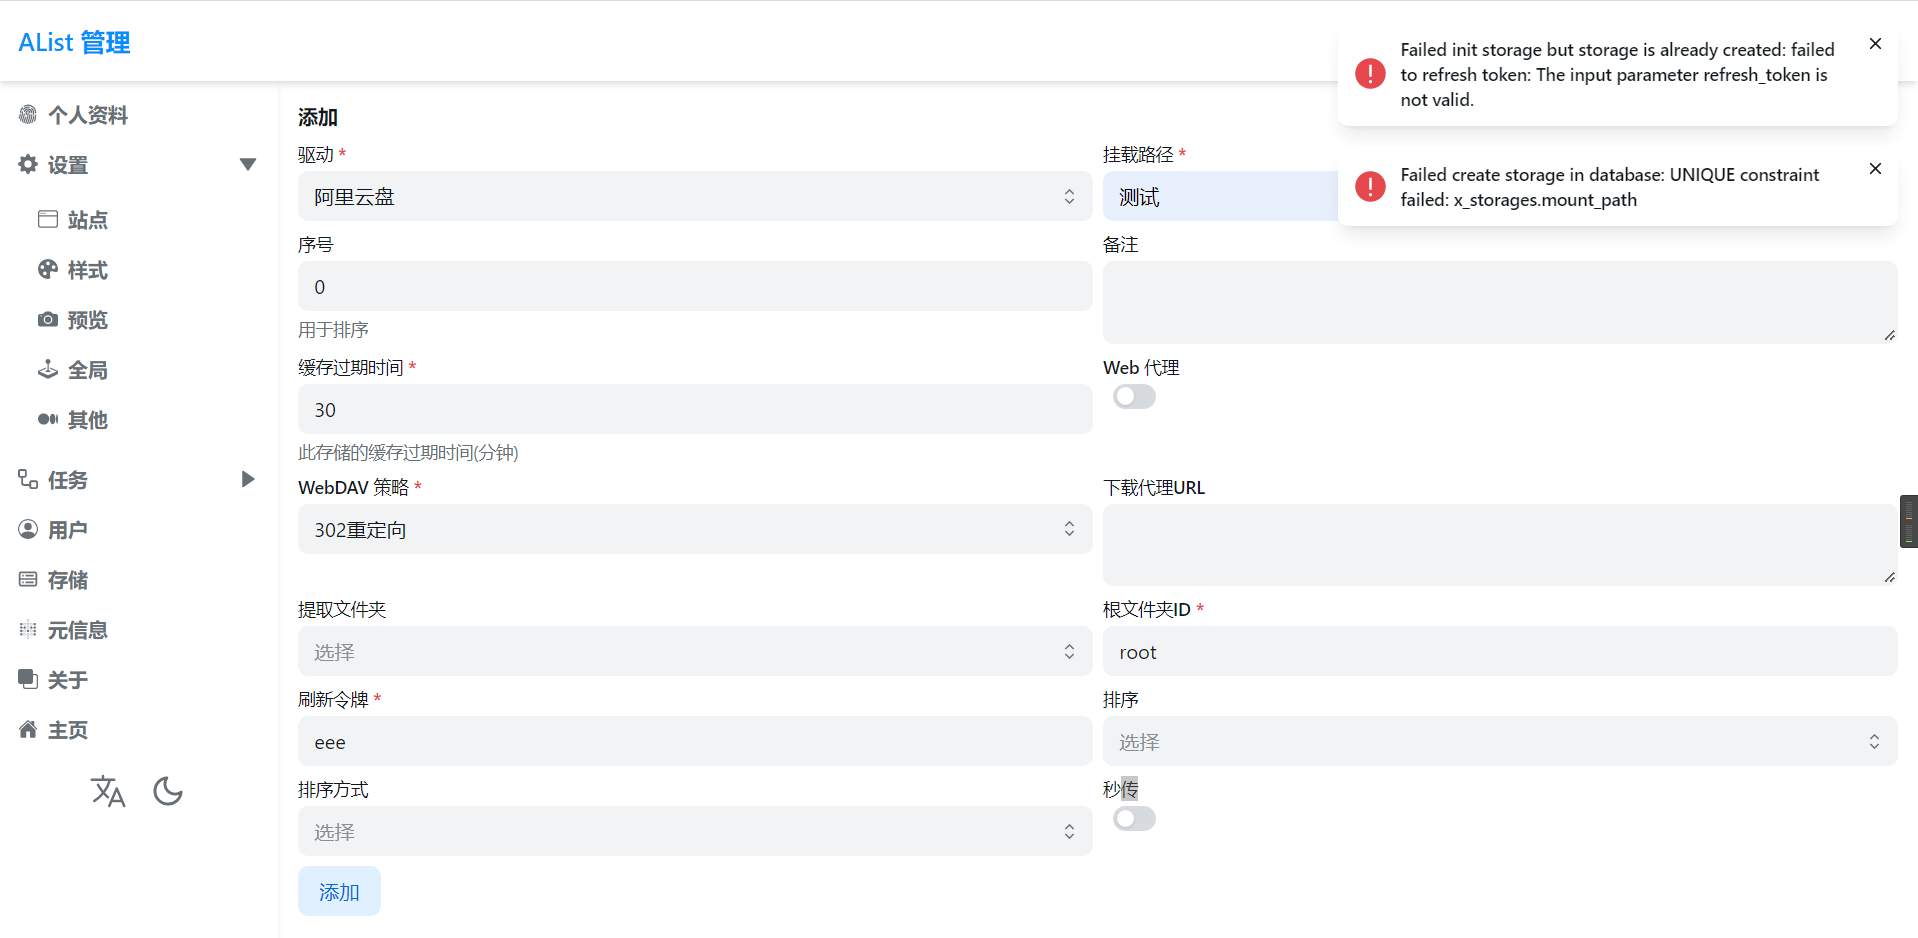Turn on the 秒传 switch
This screenshot has height=938, width=1918.
click(1133, 818)
